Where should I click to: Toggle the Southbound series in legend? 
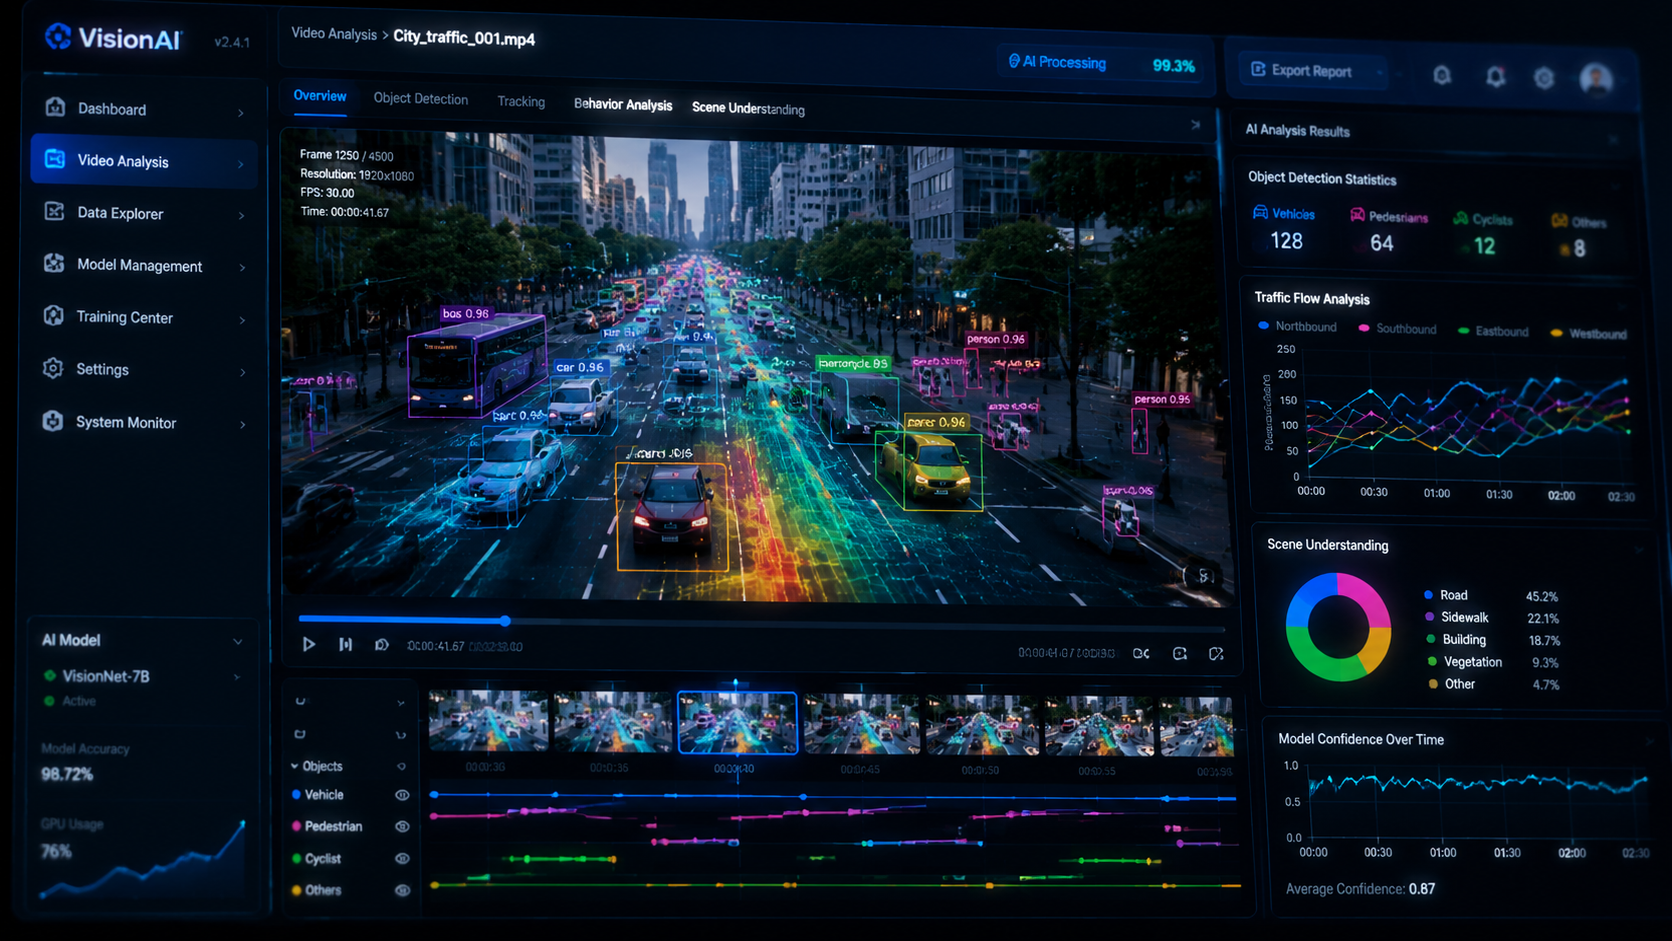[1397, 328]
